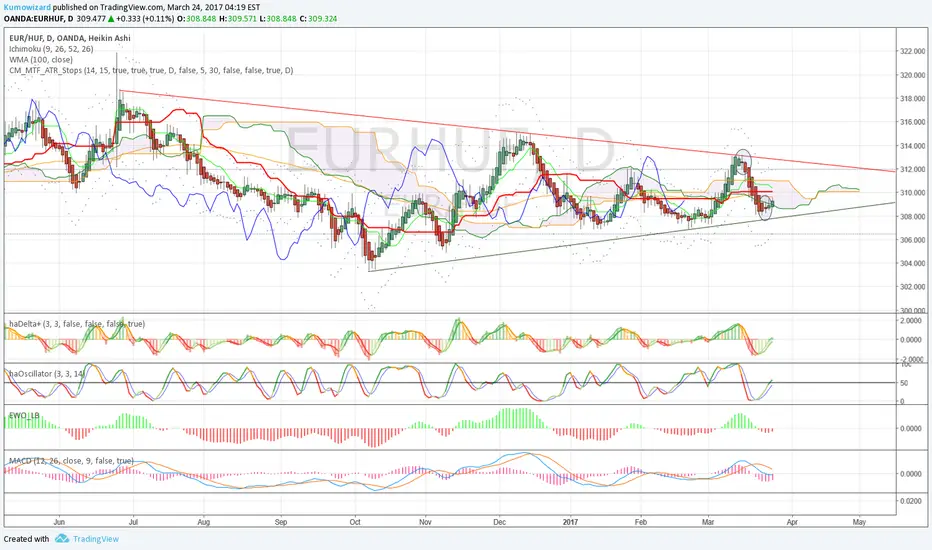Click the open value O:308.848
This screenshot has height=550, width=932.
pos(196,18)
